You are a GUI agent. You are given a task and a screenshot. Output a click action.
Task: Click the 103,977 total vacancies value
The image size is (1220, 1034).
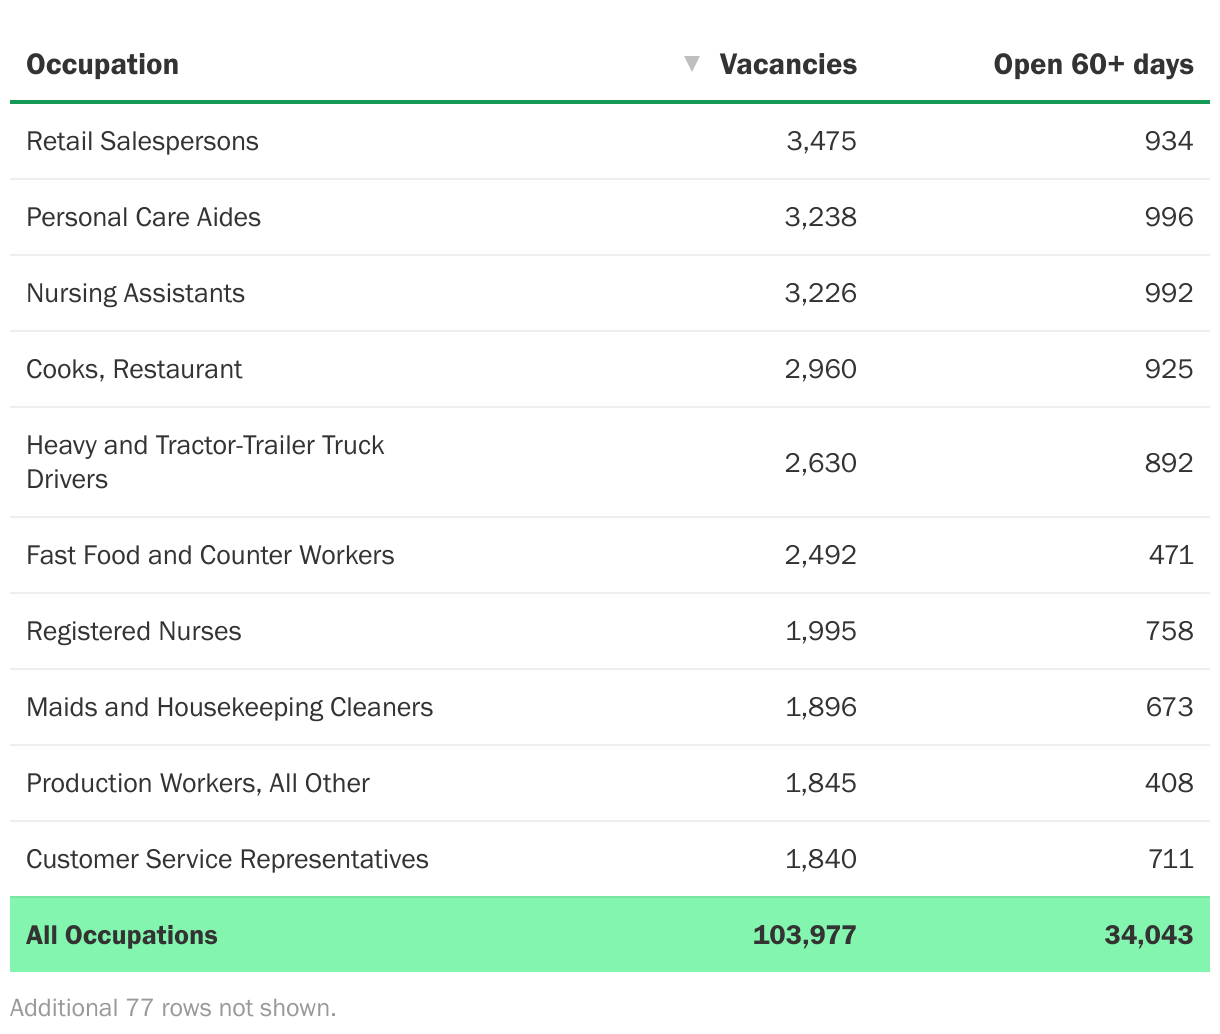[804, 935]
